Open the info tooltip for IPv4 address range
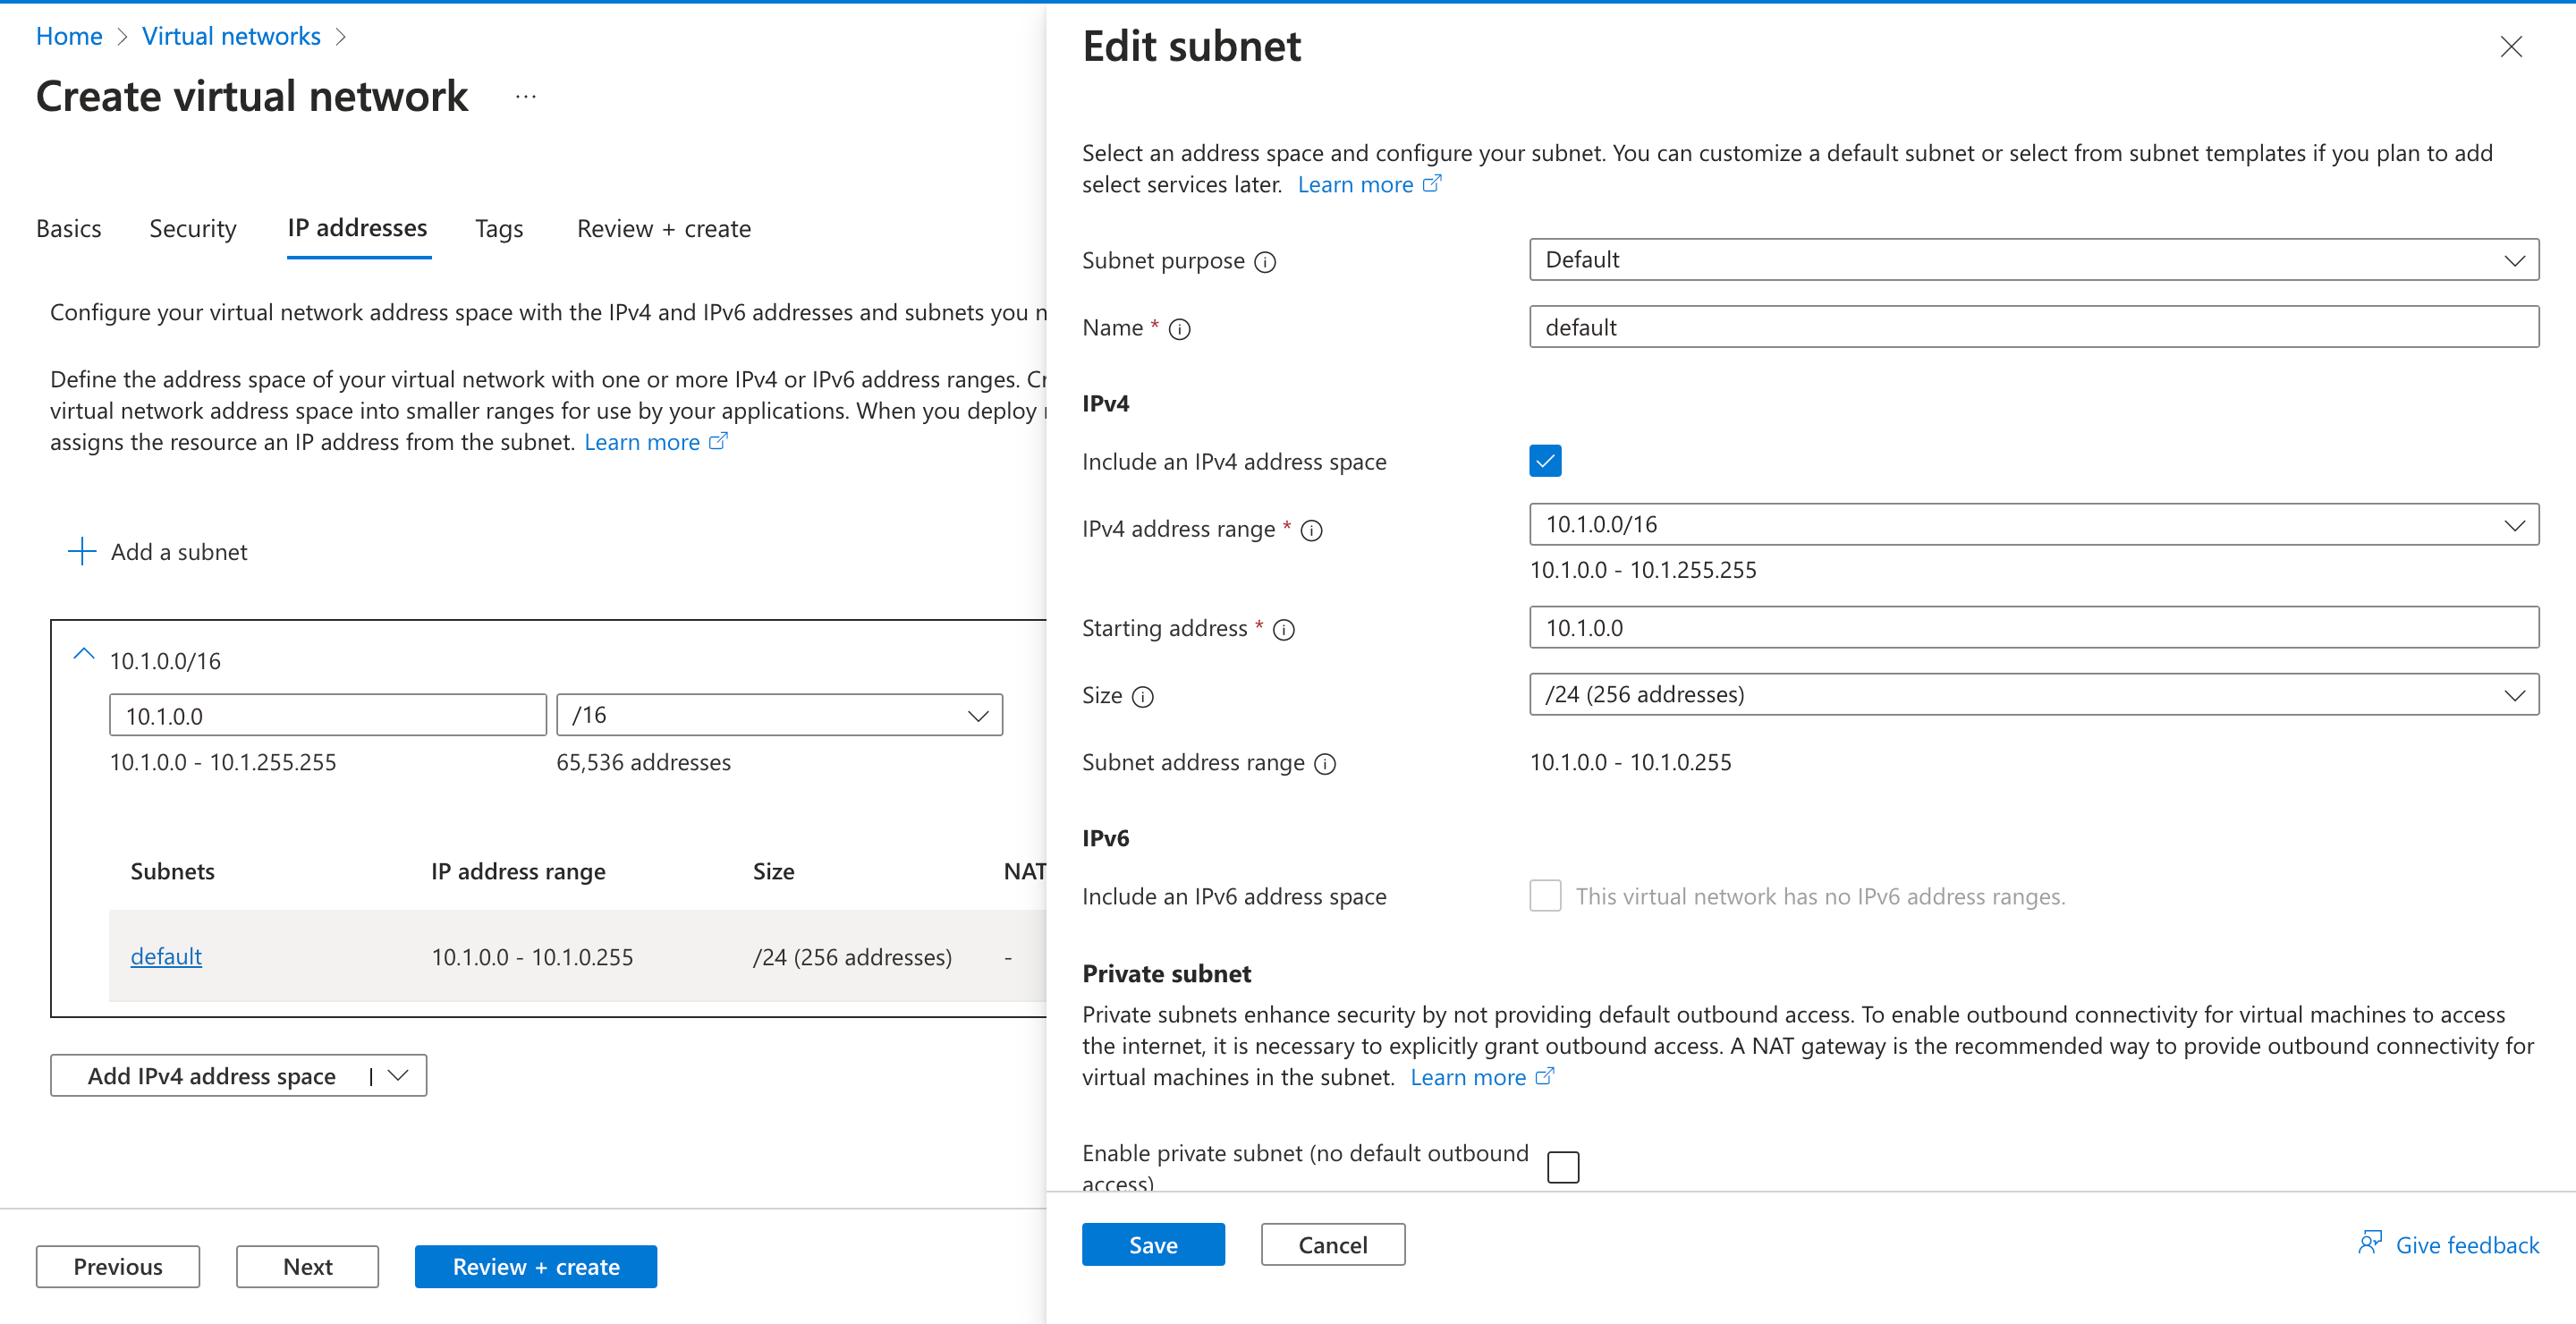 [1312, 530]
